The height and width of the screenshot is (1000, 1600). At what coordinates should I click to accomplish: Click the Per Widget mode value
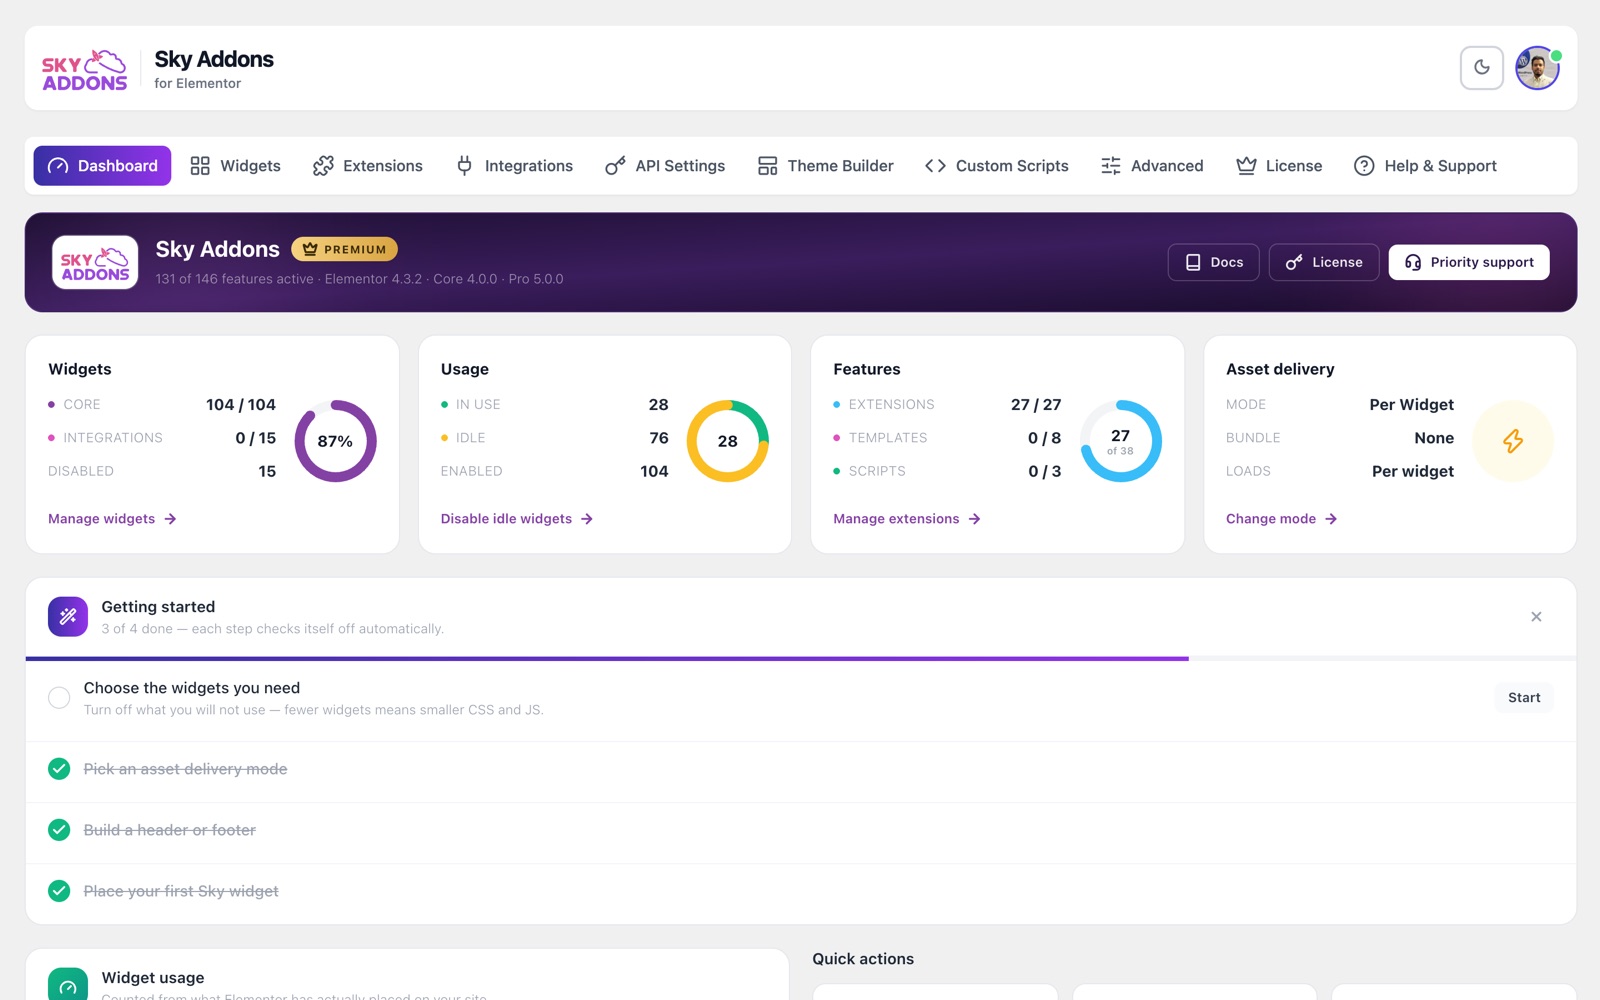1411,405
